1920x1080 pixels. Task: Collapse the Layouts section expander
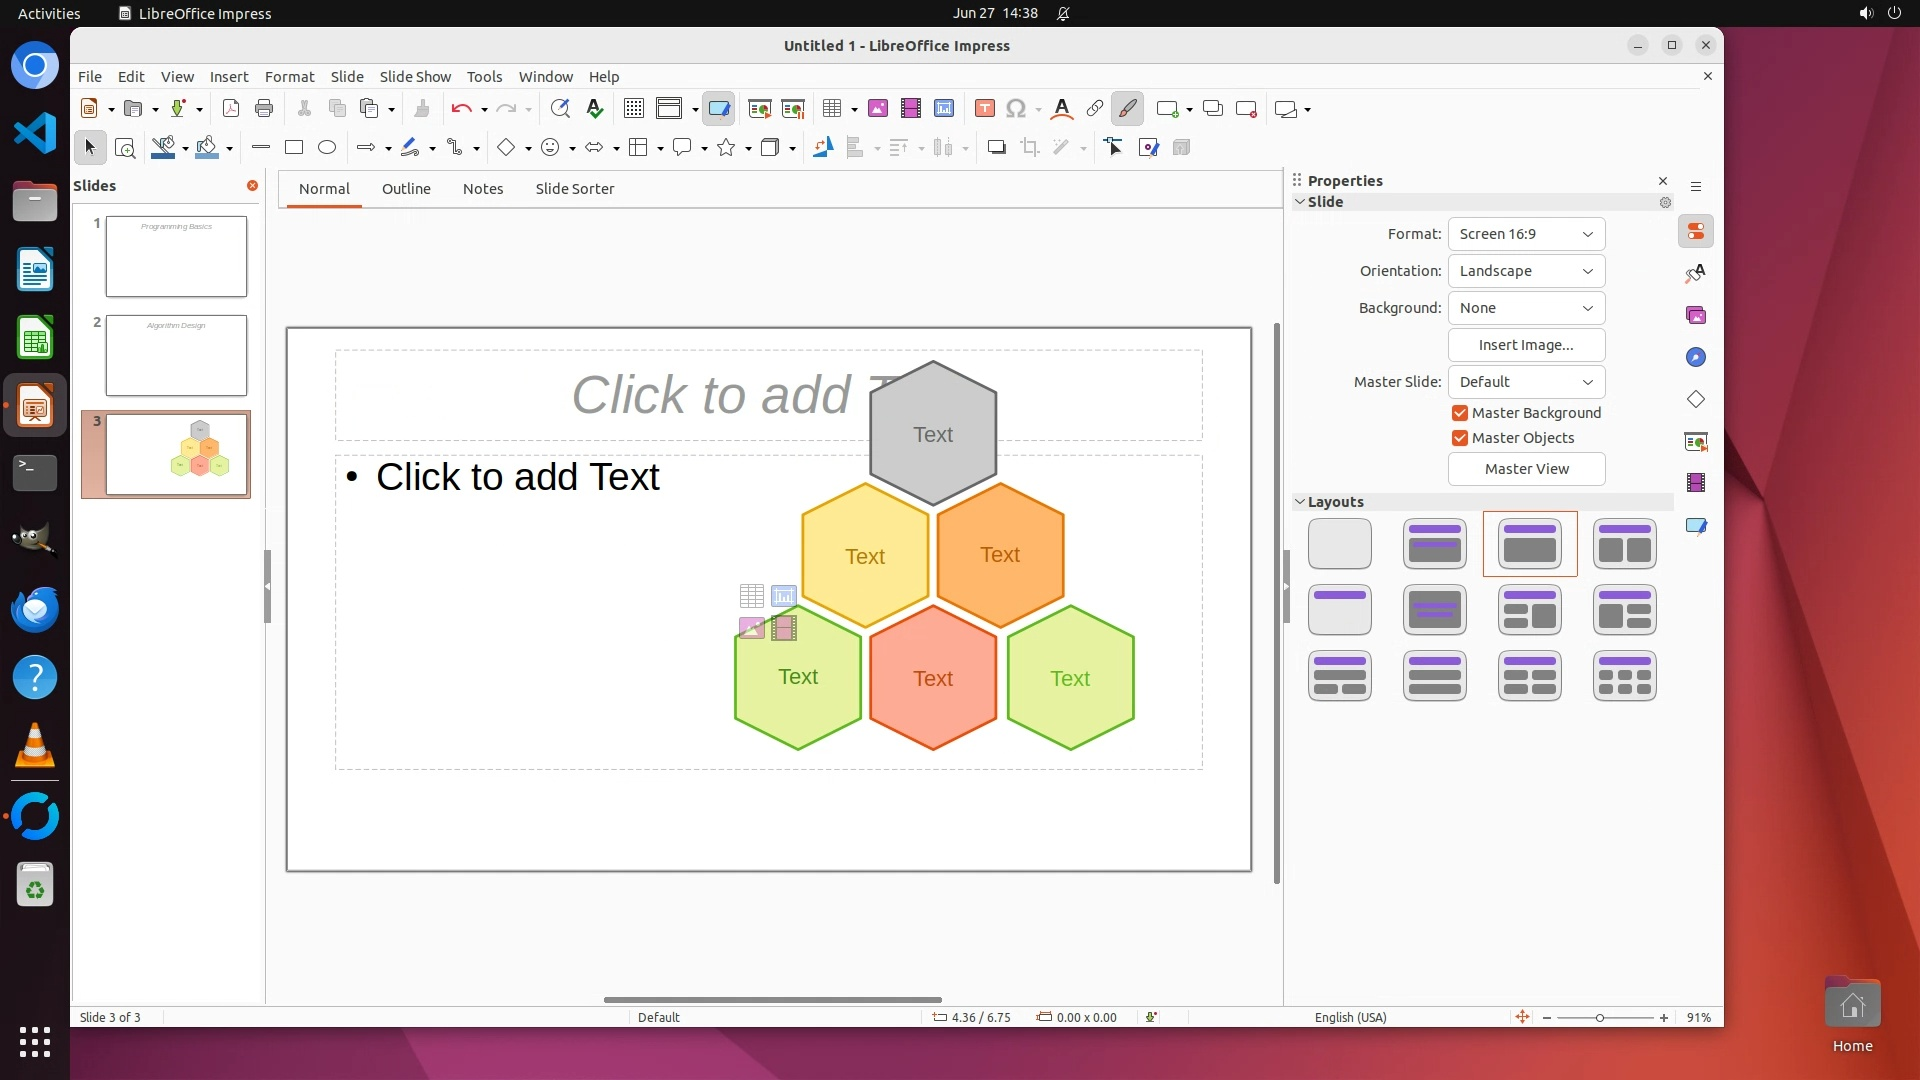[x=1300, y=502]
